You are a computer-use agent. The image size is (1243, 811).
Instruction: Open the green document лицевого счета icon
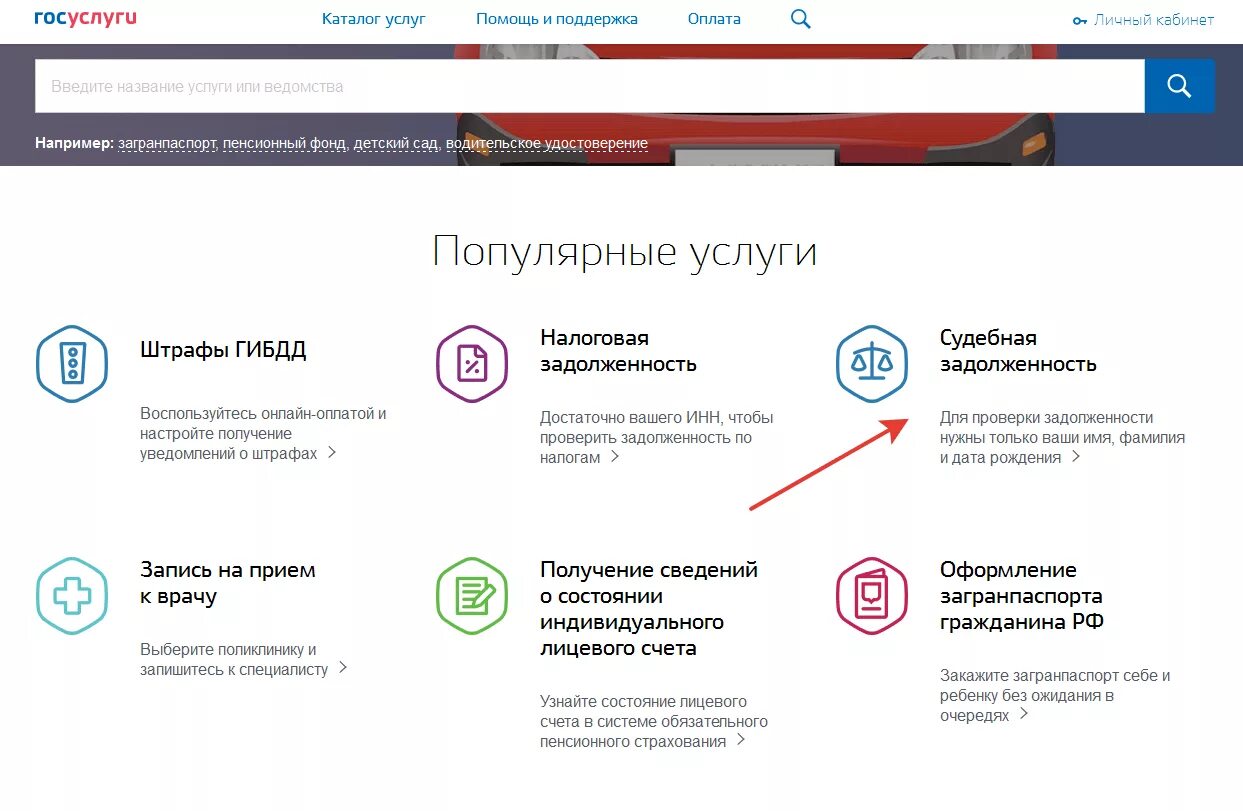(x=472, y=596)
